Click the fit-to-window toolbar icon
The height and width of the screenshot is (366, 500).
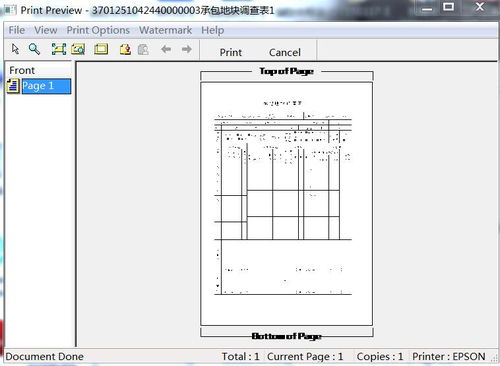59,49
